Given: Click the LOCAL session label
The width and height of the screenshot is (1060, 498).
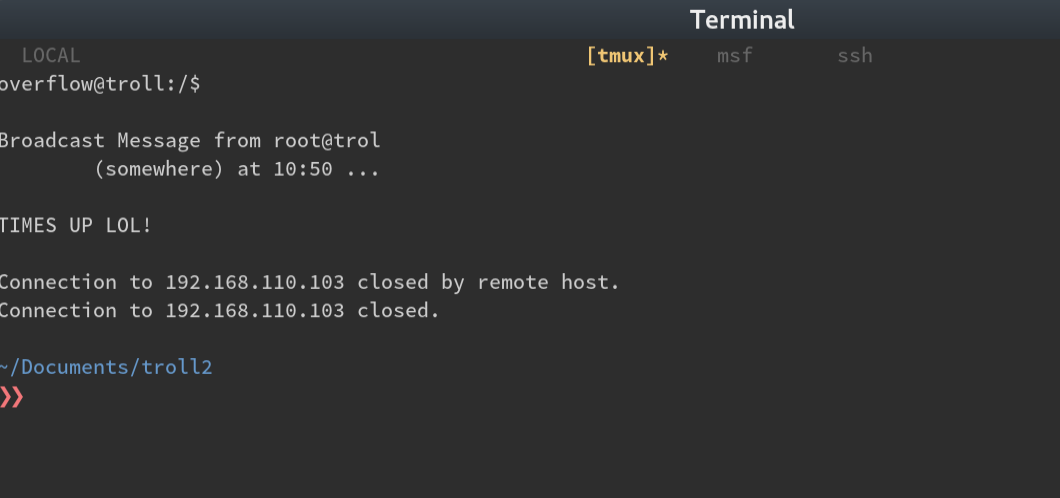Looking at the screenshot, I should click(51, 55).
